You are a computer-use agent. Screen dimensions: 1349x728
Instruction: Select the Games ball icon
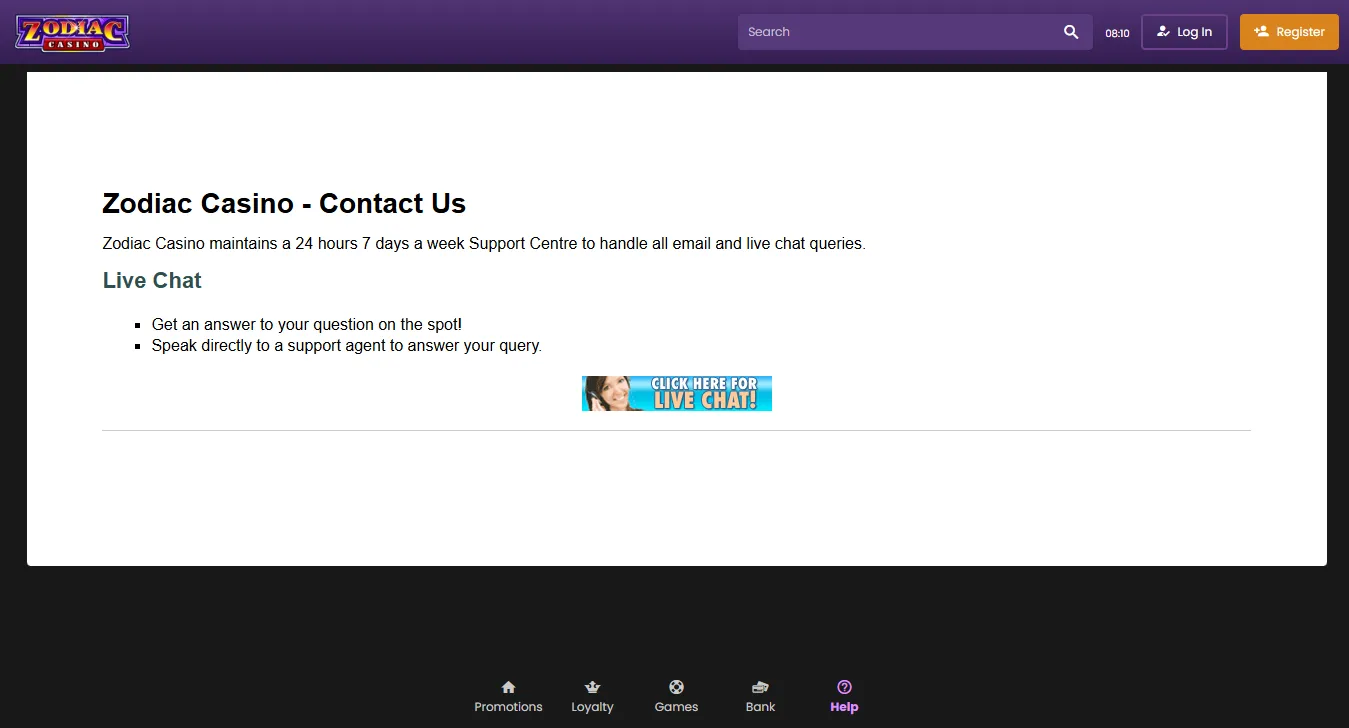coord(676,687)
